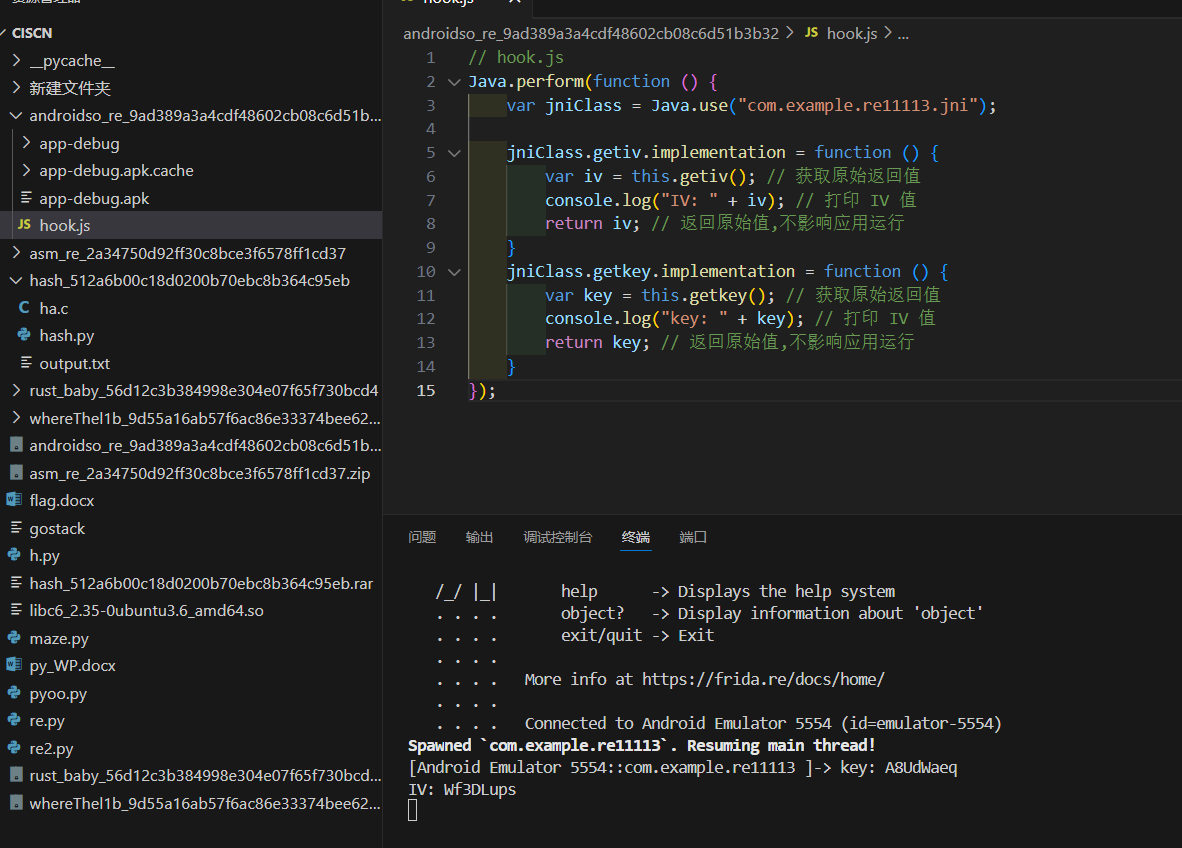1182x848 pixels.
Task: Click the breadcrumb ellipsis symbol segment
Action: click(903, 33)
